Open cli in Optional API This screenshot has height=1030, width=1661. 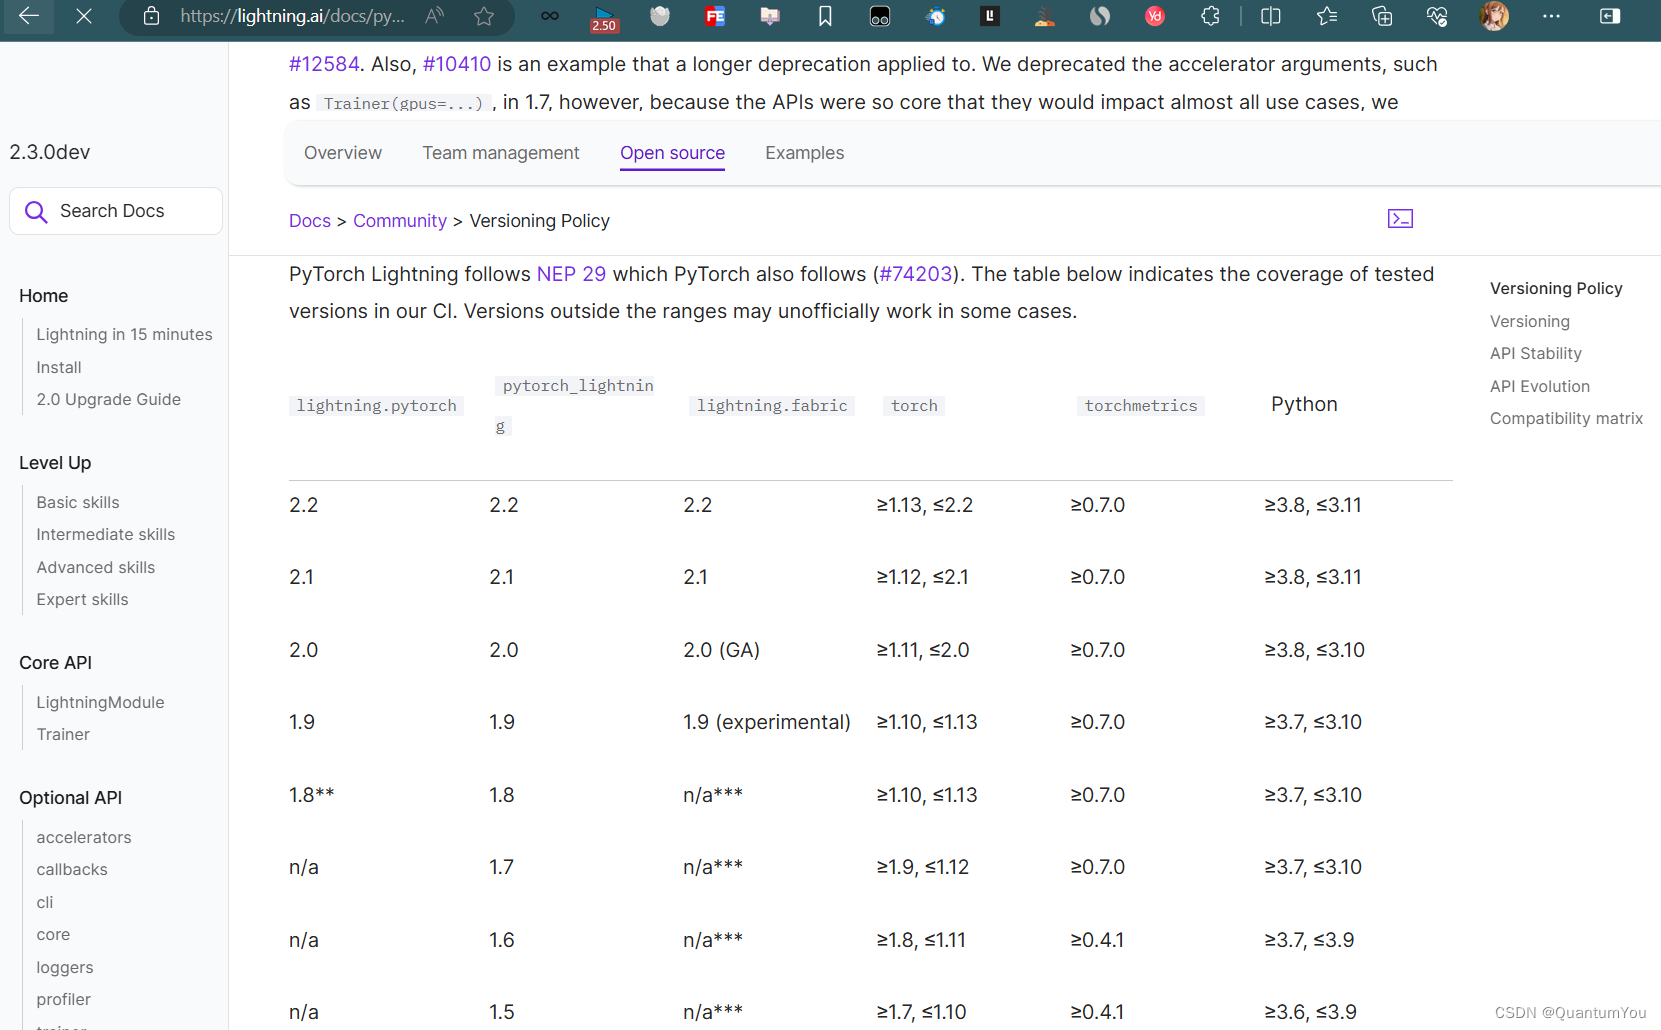pyautogui.click(x=45, y=902)
